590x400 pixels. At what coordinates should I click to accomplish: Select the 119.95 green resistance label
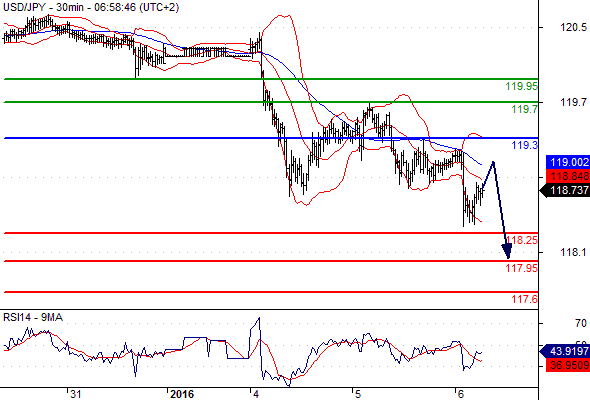[x=522, y=86]
